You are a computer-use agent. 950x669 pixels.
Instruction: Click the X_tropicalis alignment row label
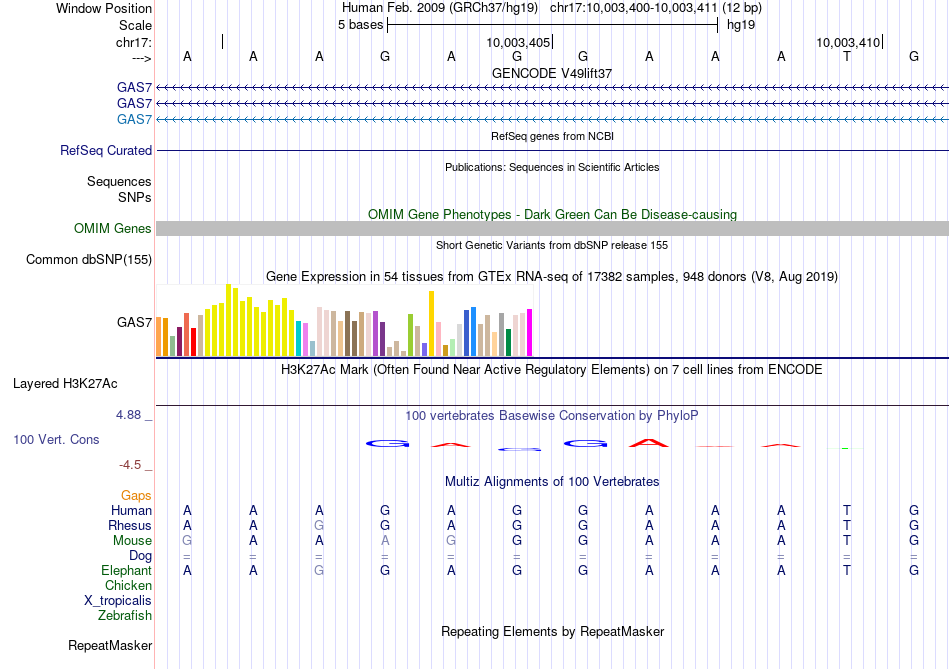point(118,601)
